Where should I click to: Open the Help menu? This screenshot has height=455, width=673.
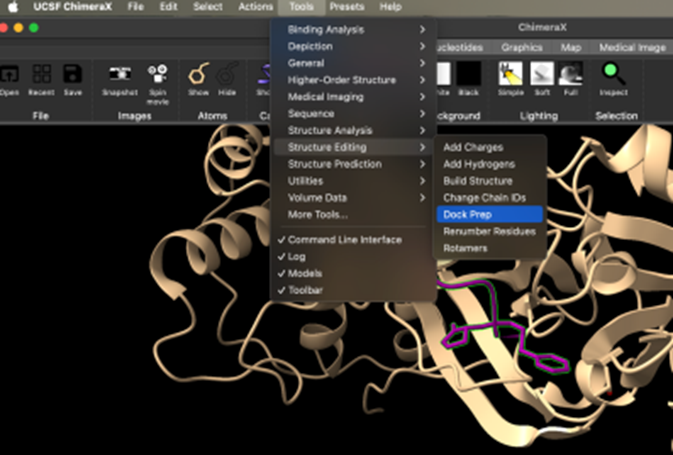pos(391,6)
